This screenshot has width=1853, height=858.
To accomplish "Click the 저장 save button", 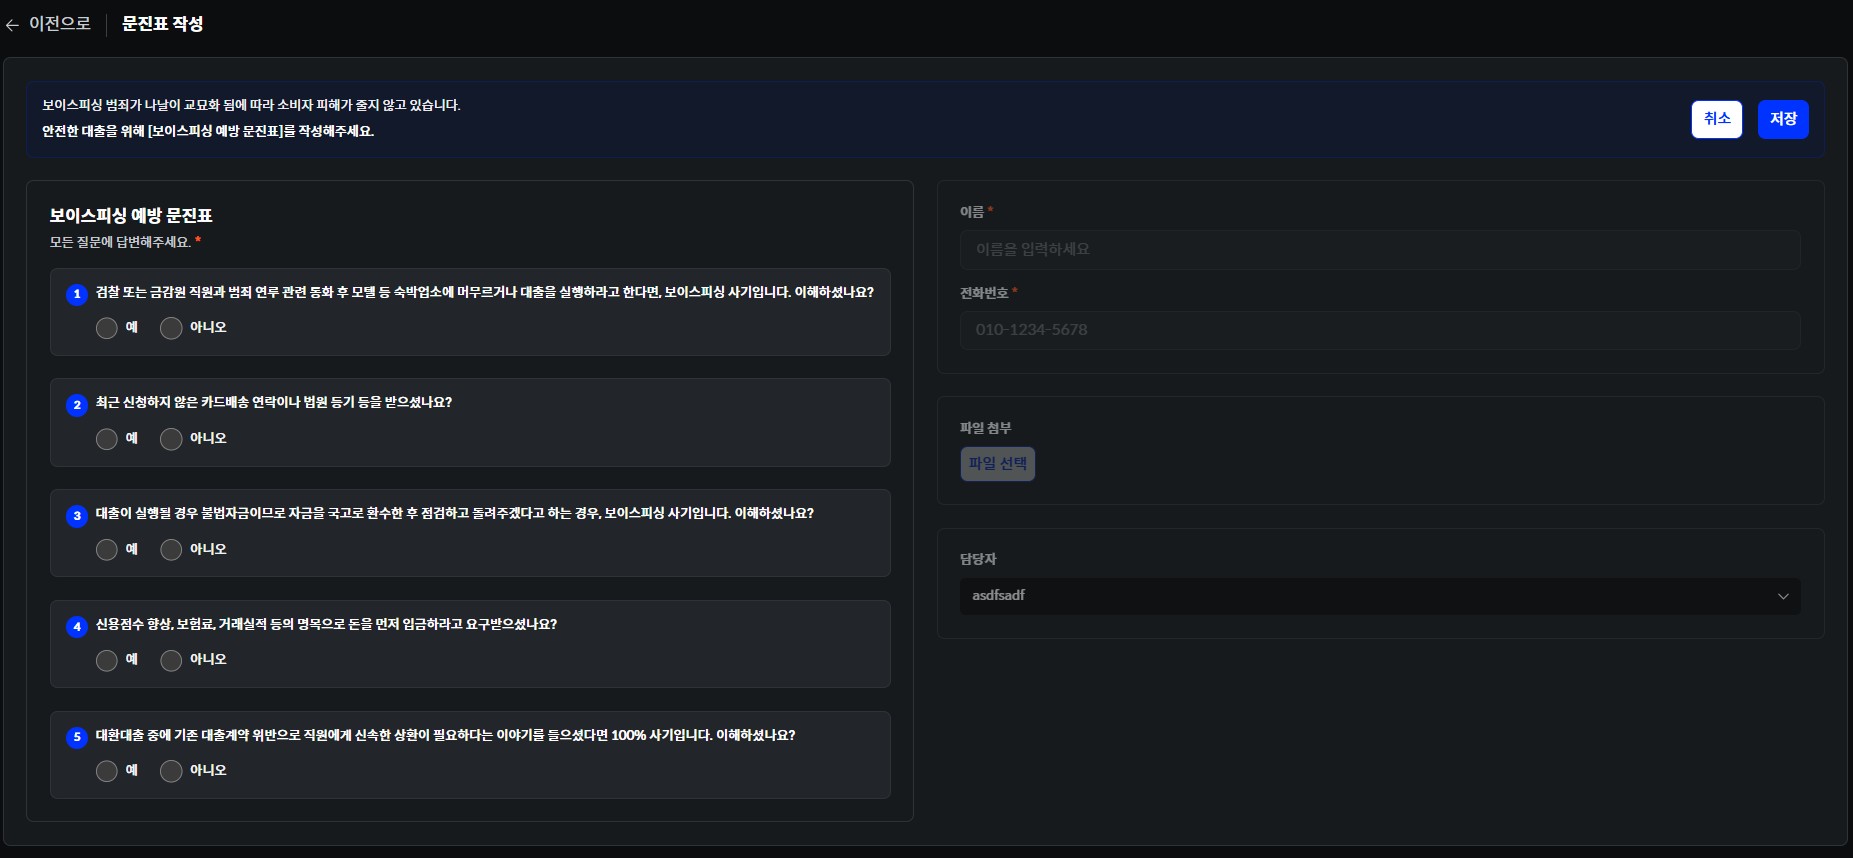I will click(x=1783, y=119).
